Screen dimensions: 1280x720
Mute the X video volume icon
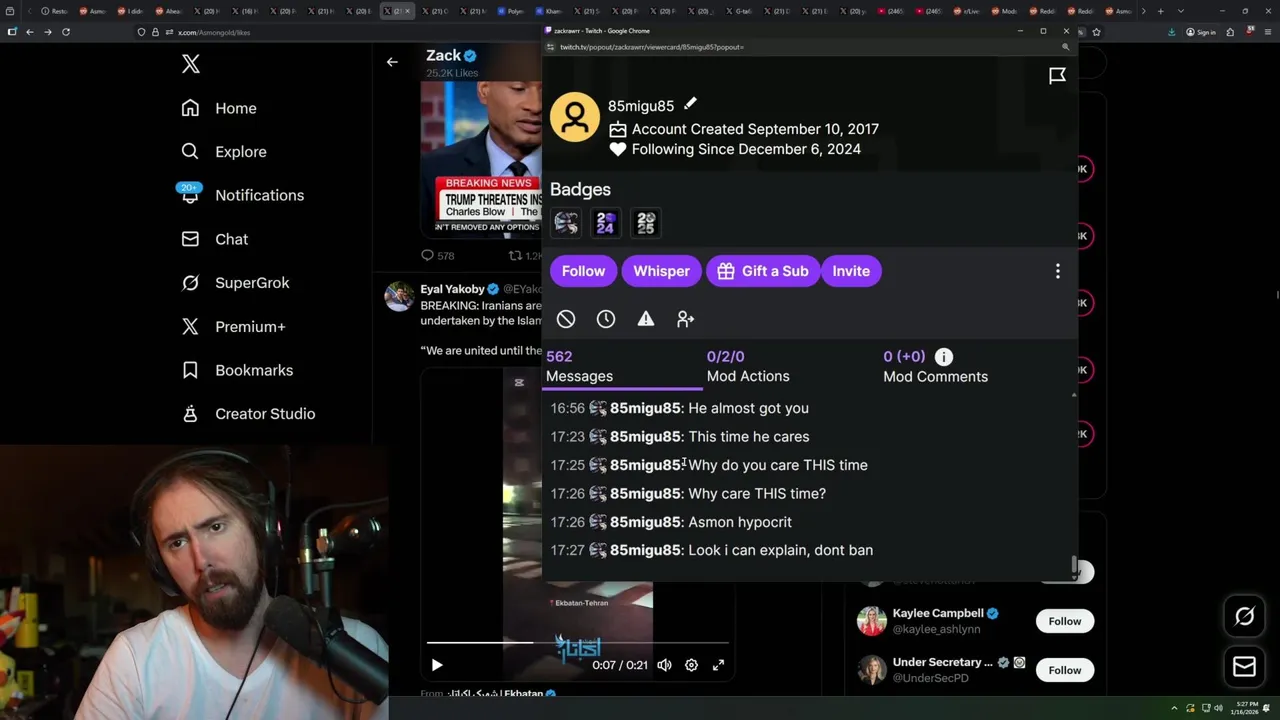tap(664, 665)
